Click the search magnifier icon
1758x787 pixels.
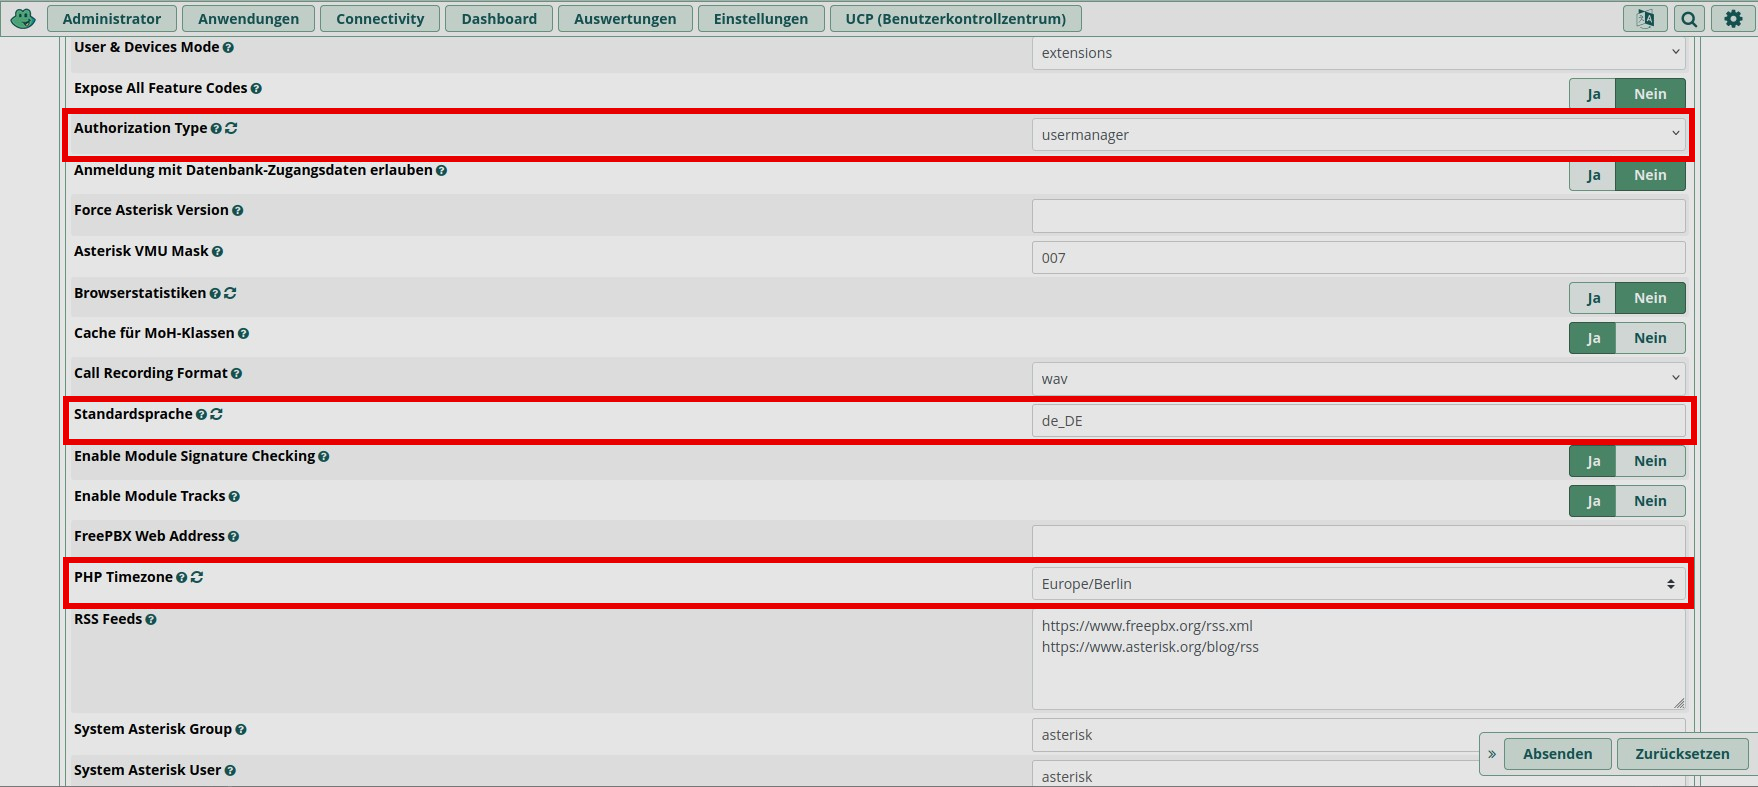pyautogui.click(x=1689, y=18)
